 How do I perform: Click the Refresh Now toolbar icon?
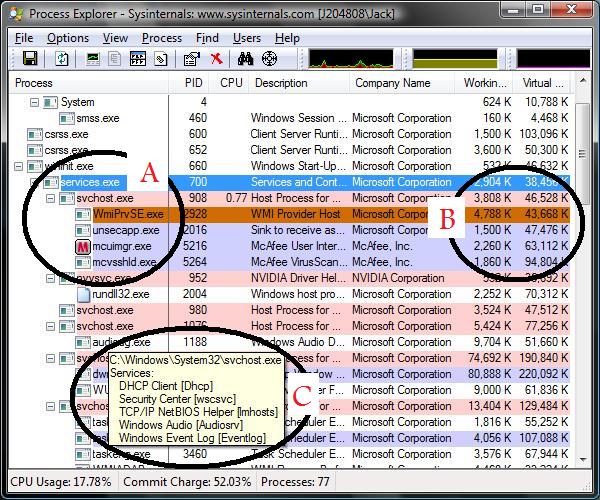tap(62, 59)
